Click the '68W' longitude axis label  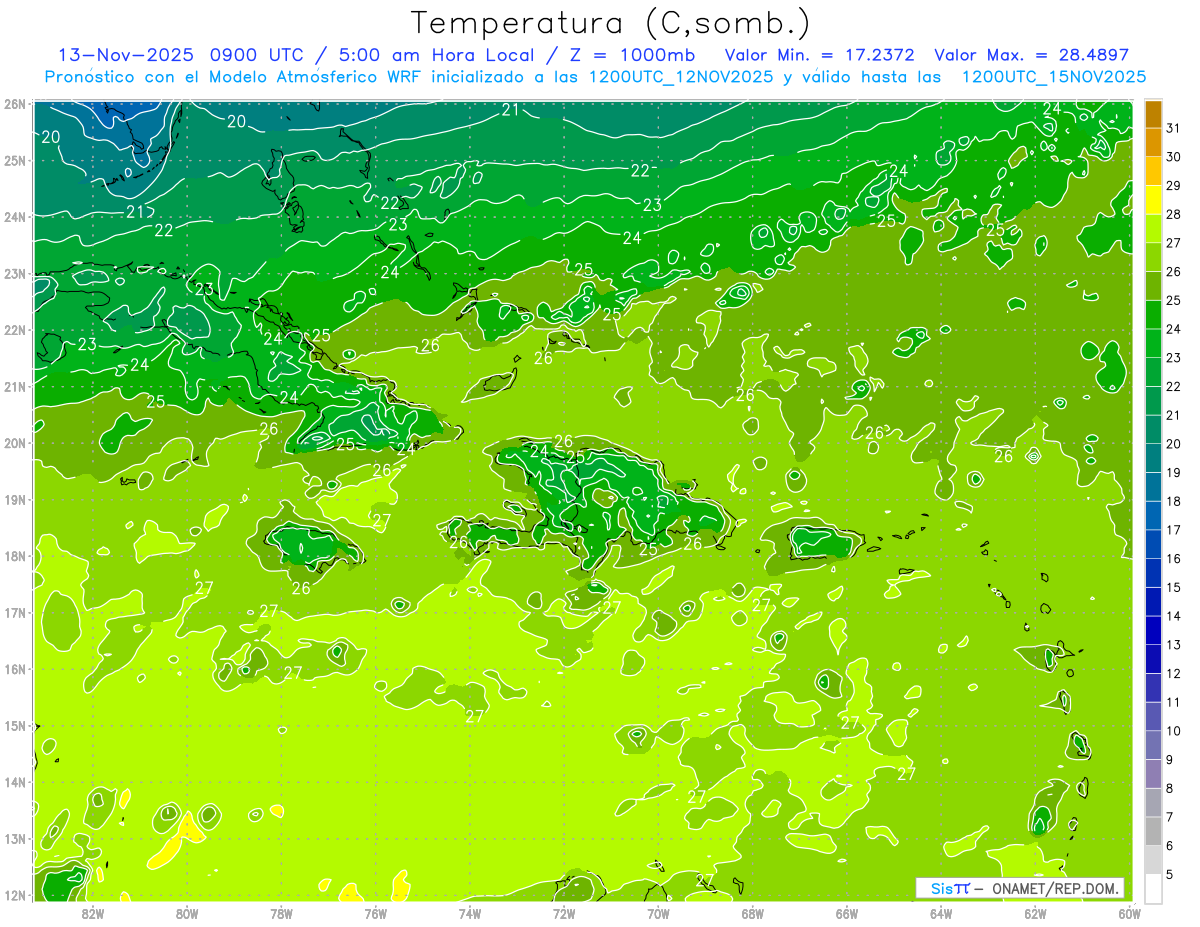coord(753,913)
